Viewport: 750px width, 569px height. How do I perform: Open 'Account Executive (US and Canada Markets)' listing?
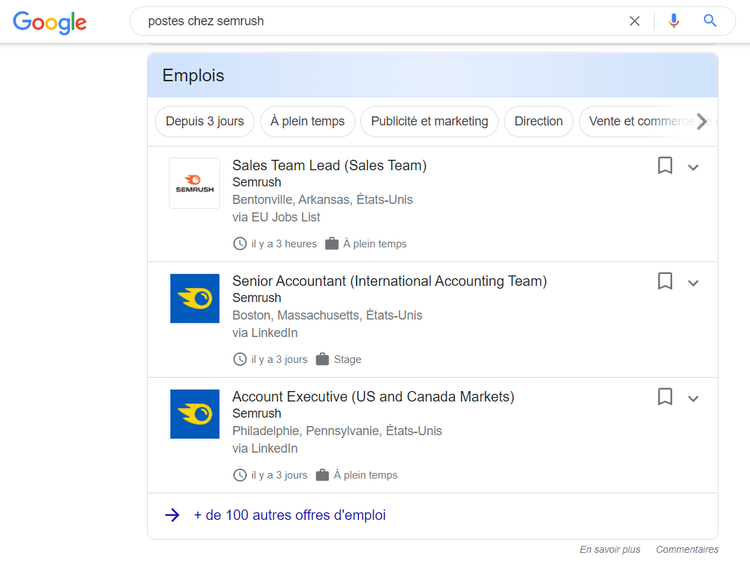click(x=374, y=397)
